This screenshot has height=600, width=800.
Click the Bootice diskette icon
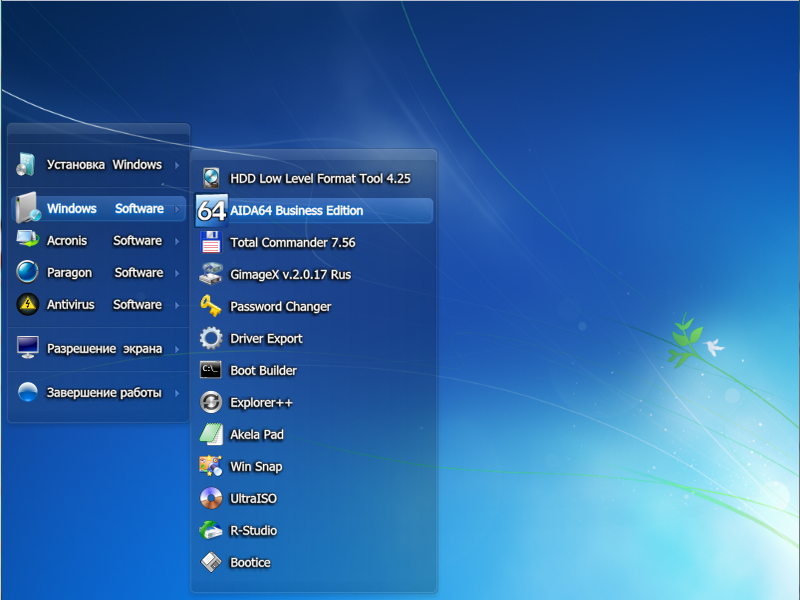pyautogui.click(x=211, y=562)
